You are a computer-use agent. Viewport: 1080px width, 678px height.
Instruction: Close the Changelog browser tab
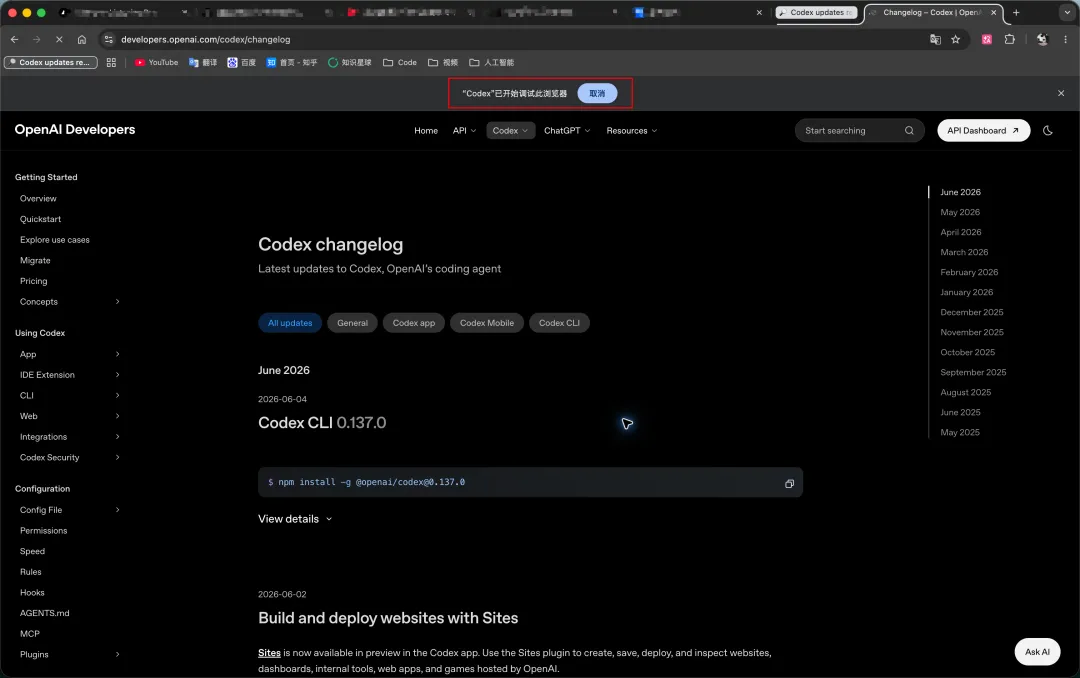[993, 12]
